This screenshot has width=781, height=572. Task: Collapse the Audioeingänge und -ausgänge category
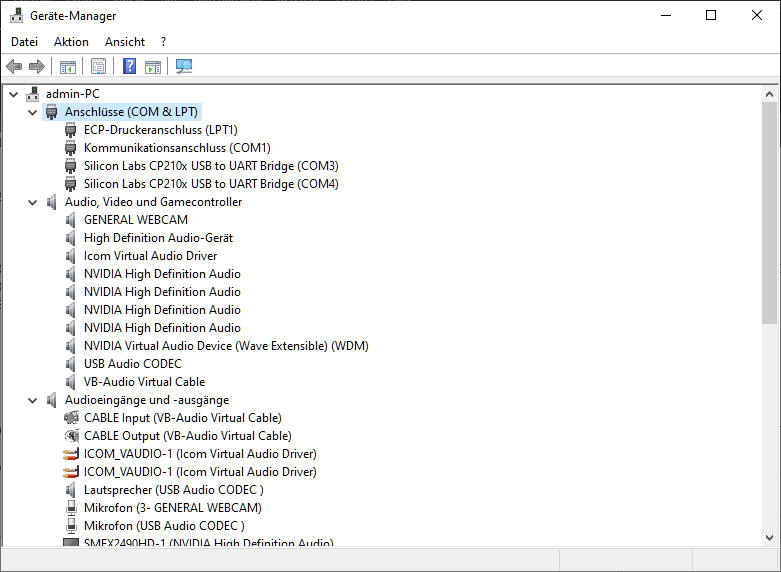(32, 400)
